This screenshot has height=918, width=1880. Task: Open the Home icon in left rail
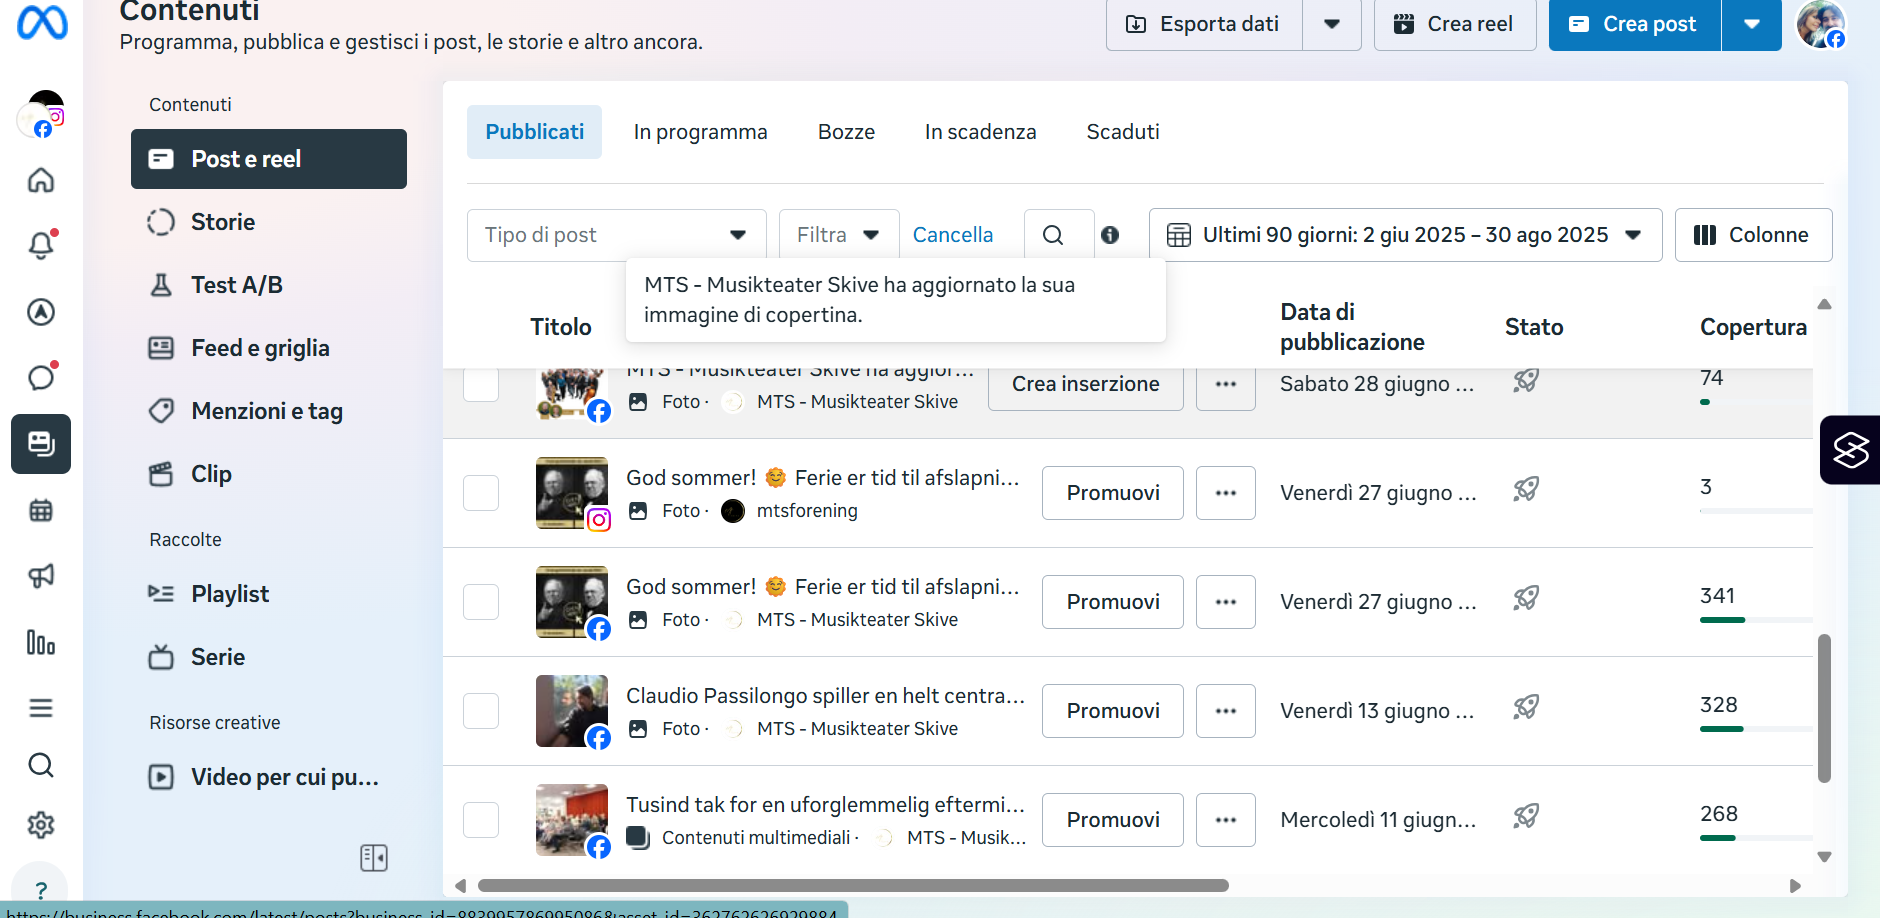(x=41, y=180)
